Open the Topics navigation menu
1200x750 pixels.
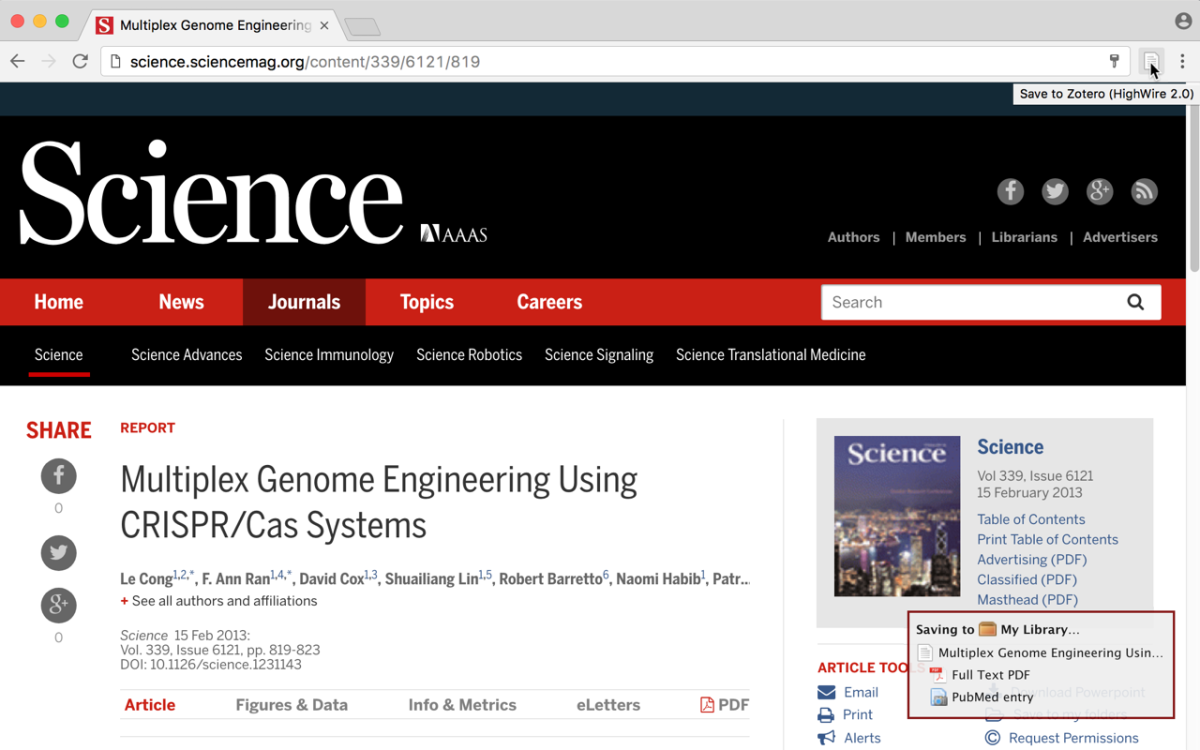coord(427,302)
